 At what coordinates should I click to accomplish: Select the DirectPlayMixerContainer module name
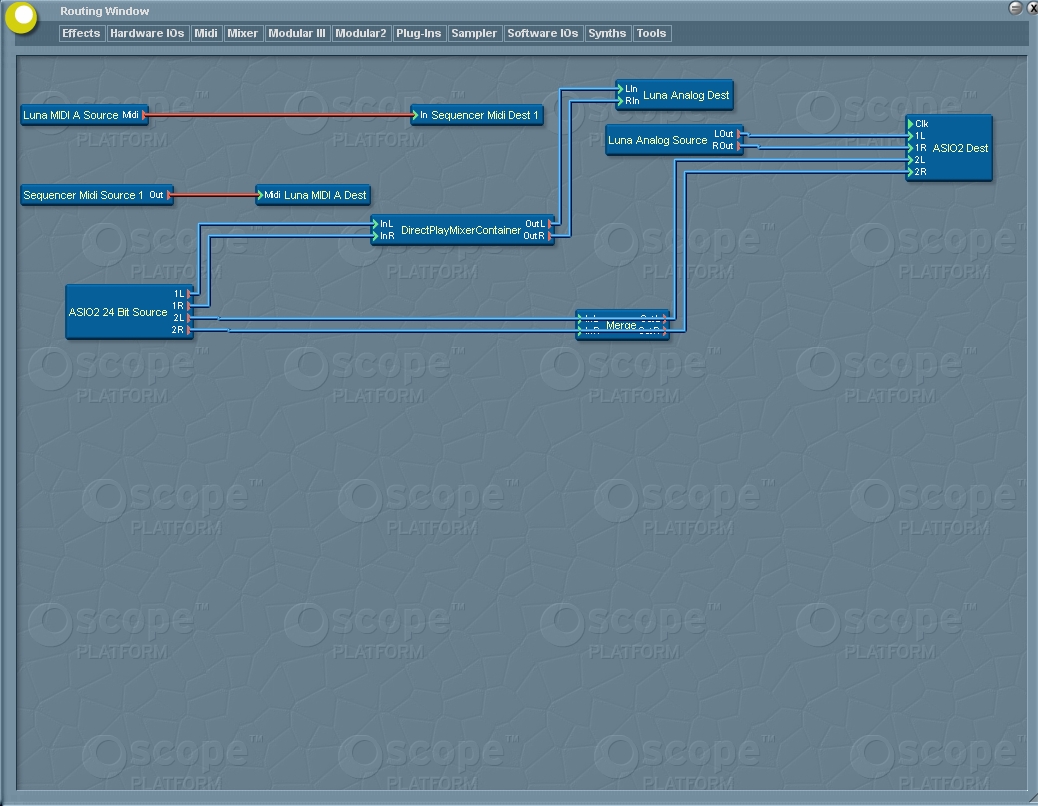point(461,230)
